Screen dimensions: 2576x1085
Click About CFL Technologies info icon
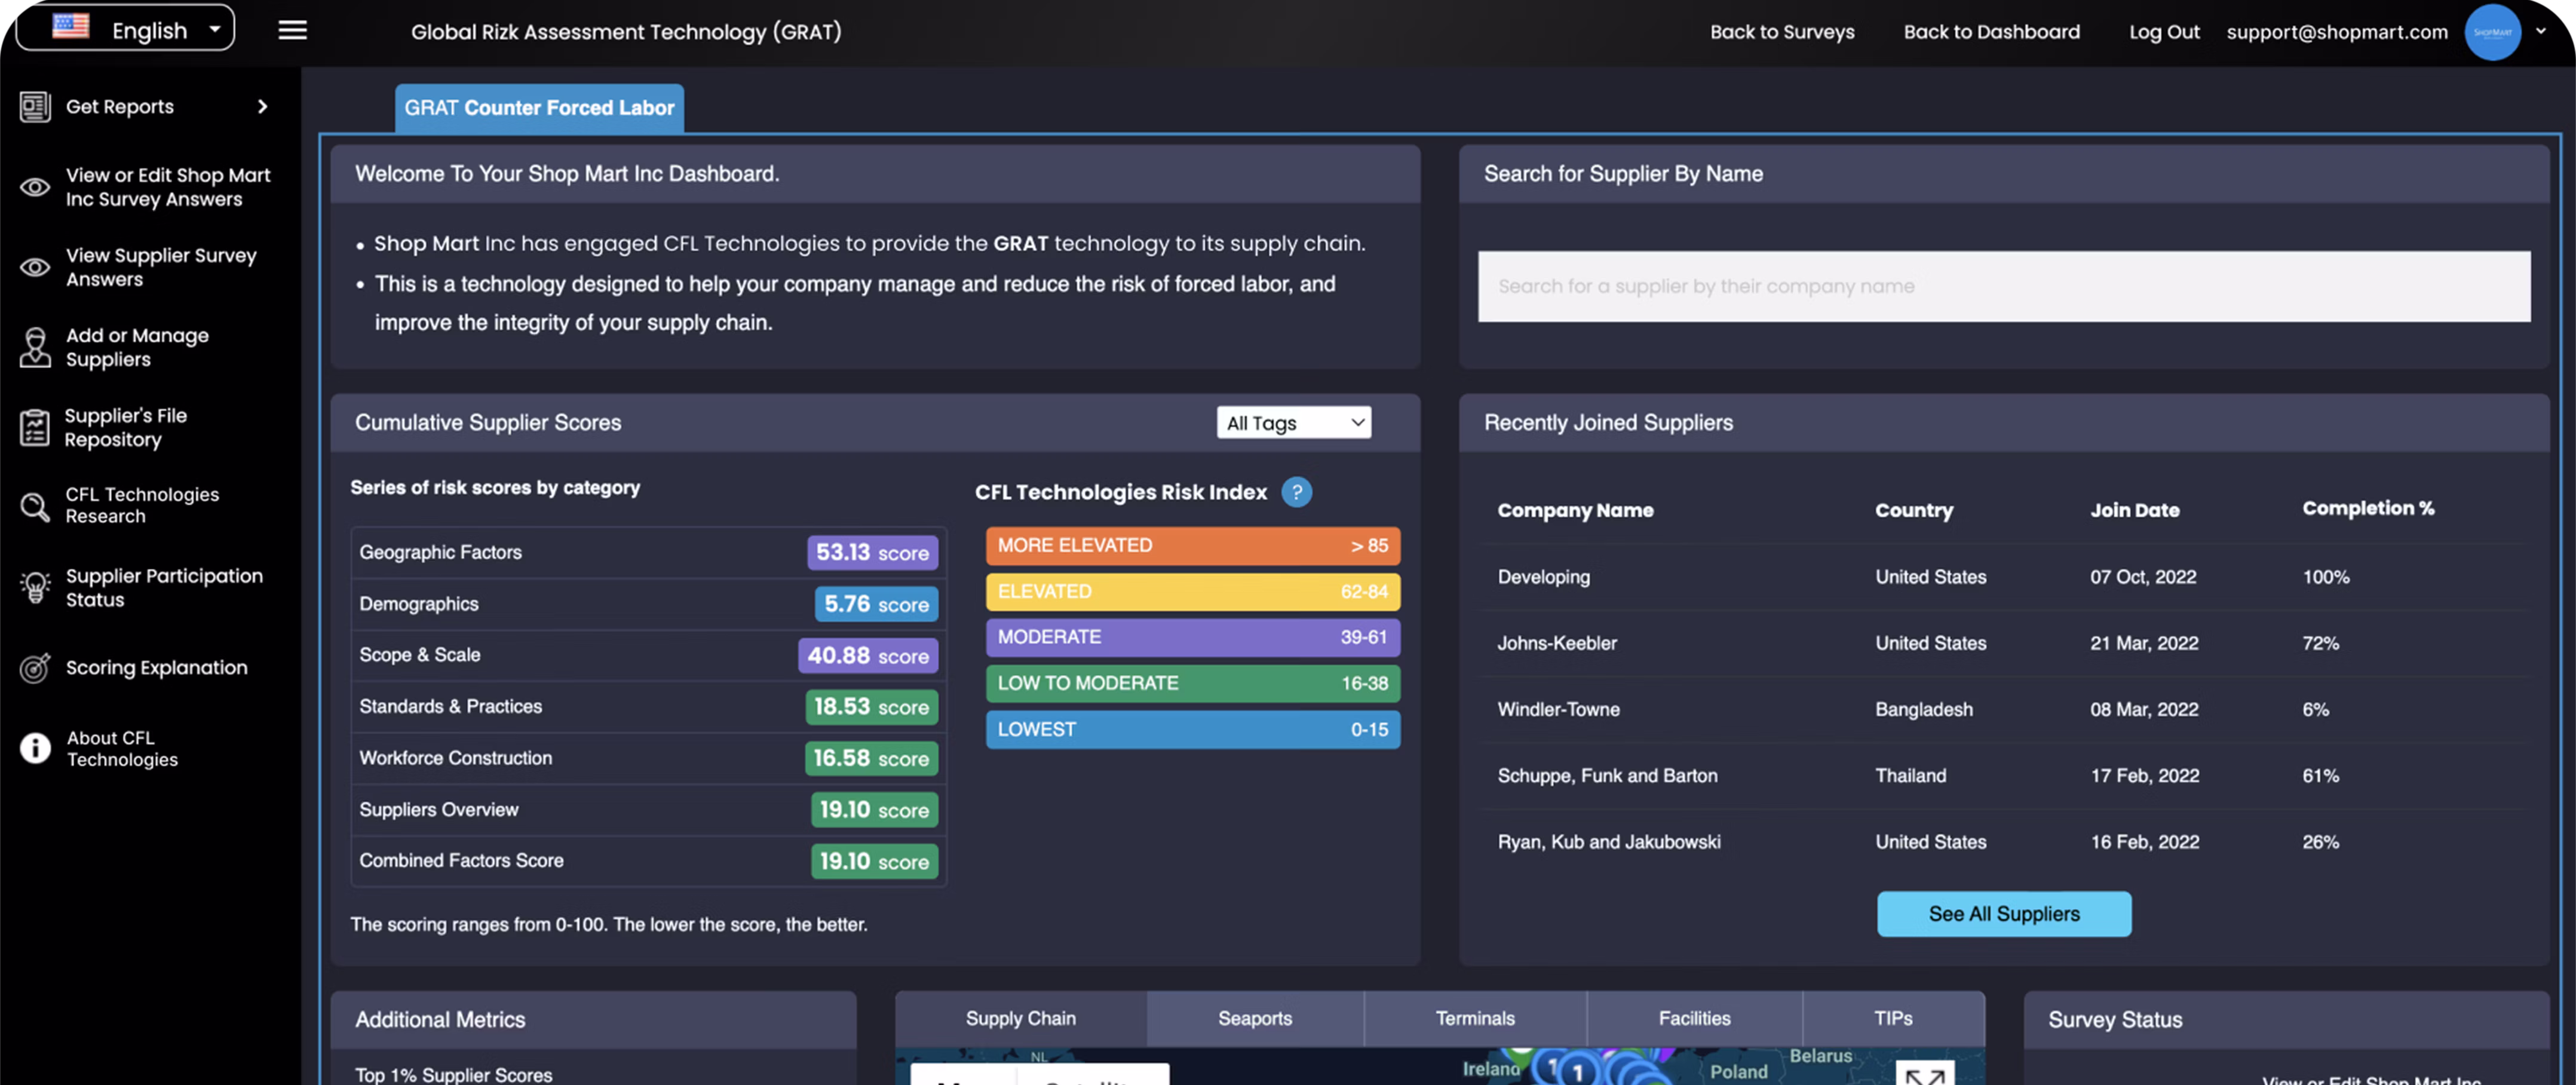click(35, 748)
